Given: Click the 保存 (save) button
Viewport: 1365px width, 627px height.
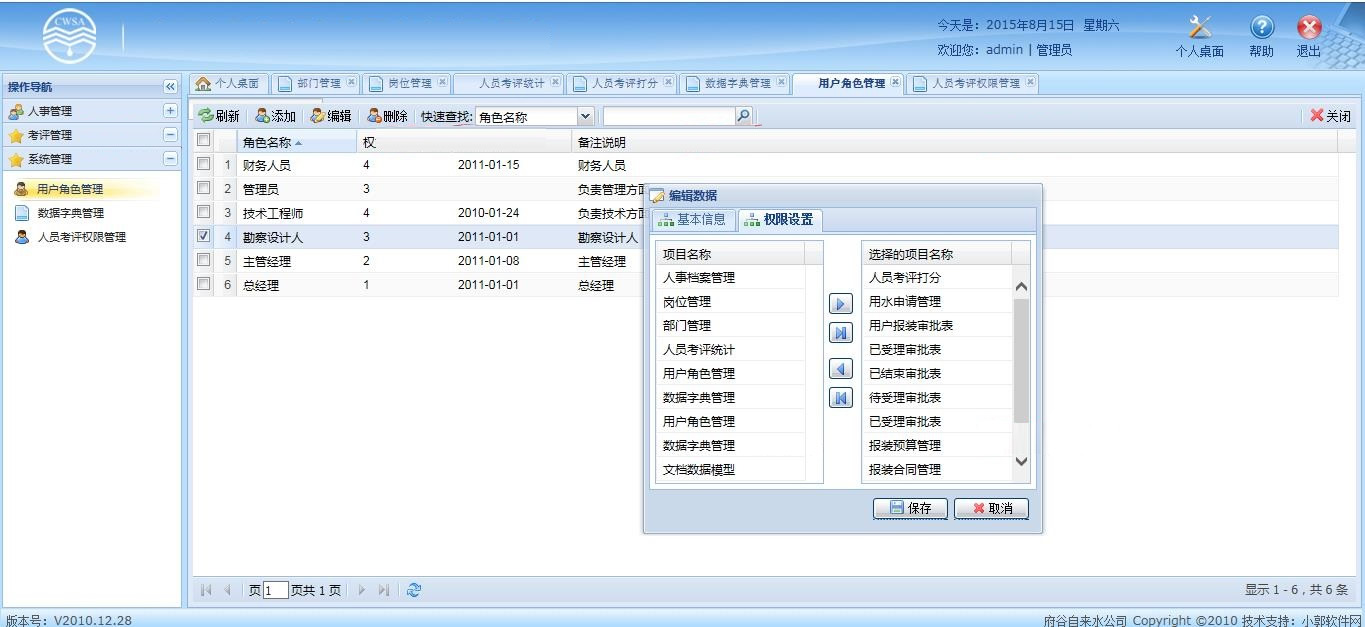Looking at the screenshot, I should click(908, 508).
